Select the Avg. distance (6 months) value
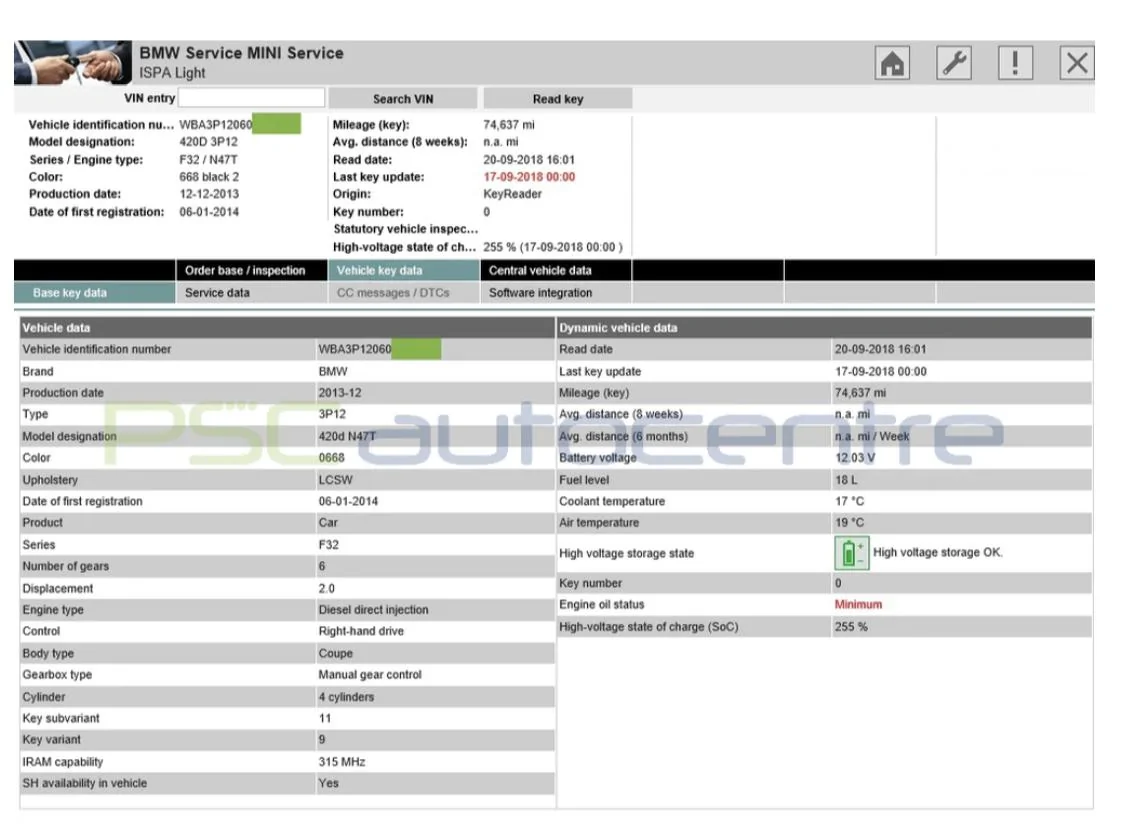 [x=872, y=436]
